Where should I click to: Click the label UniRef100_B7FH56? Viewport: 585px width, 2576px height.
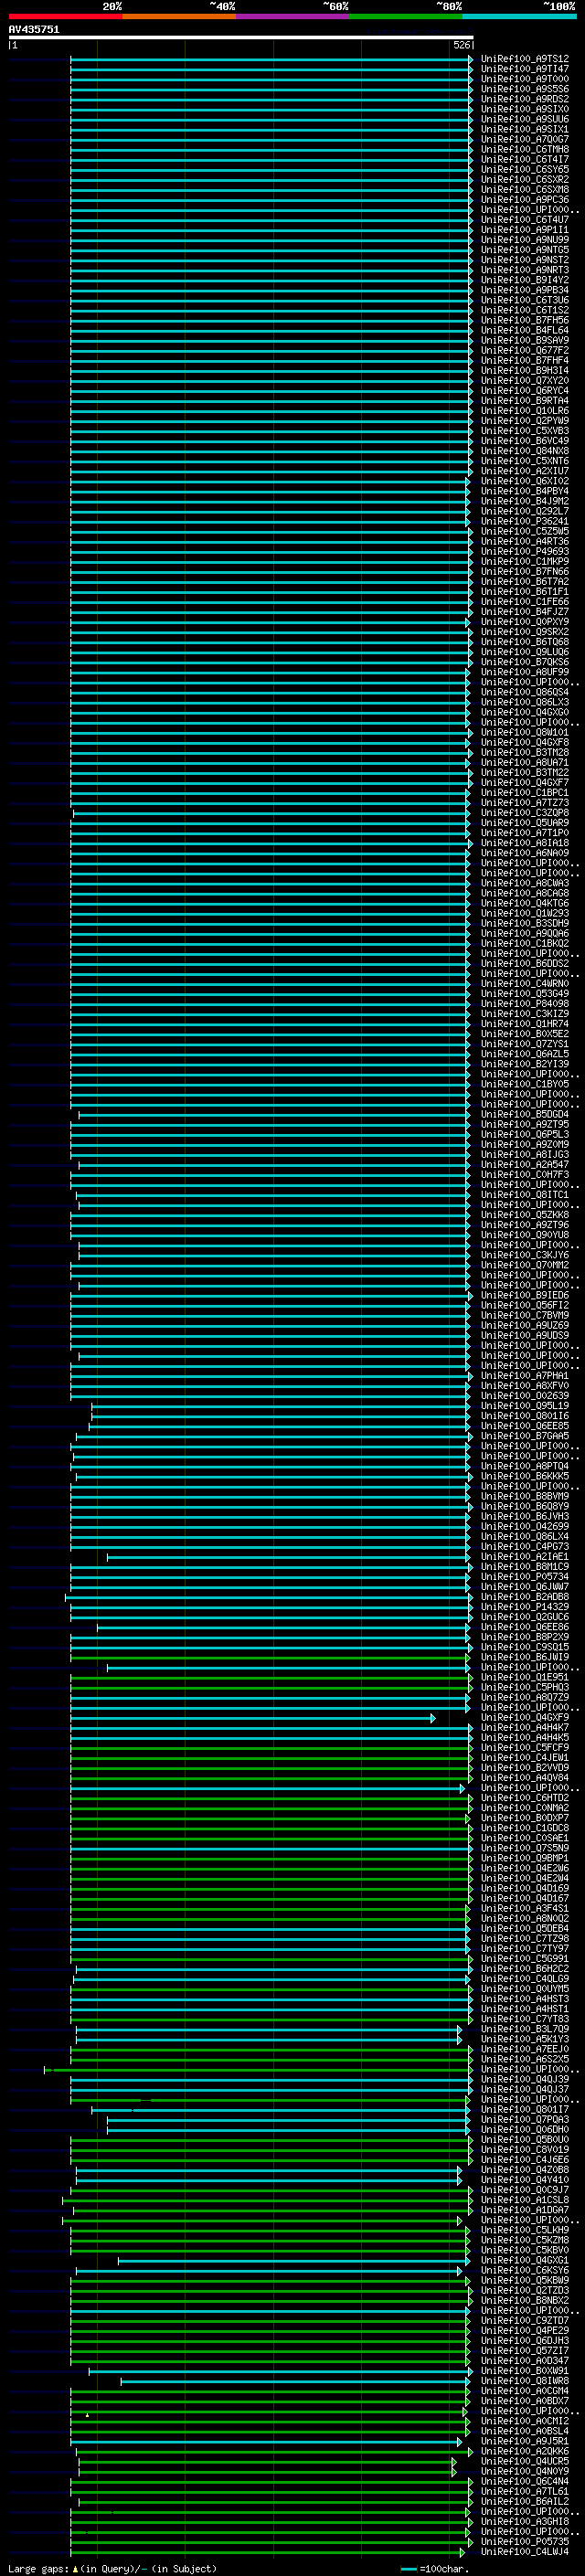click(525, 320)
